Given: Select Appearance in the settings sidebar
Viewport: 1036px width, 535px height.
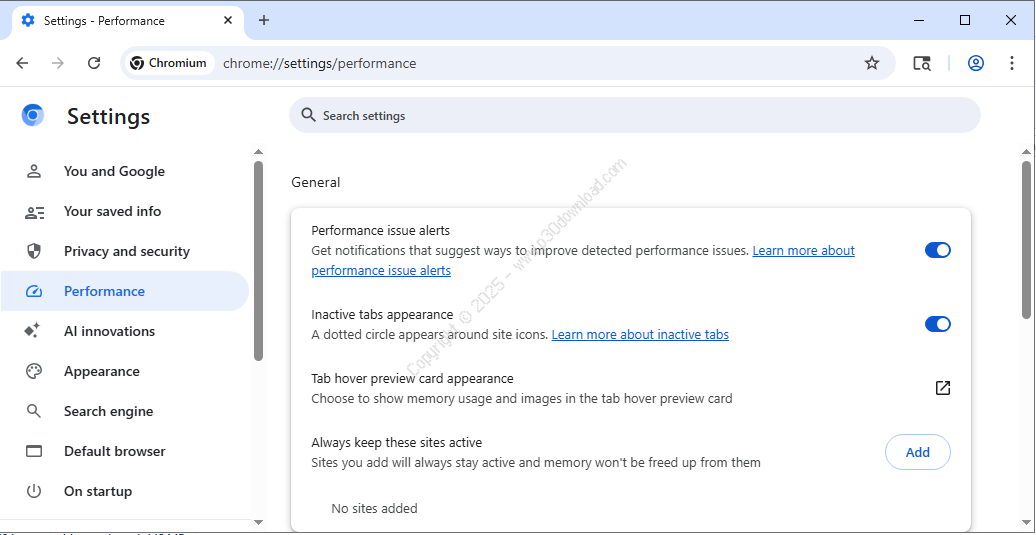Looking at the screenshot, I should pyautogui.click(x=101, y=371).
